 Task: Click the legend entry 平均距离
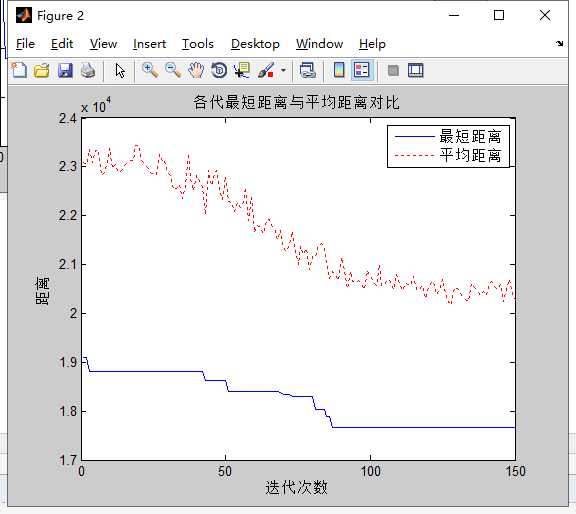(470, 155)
